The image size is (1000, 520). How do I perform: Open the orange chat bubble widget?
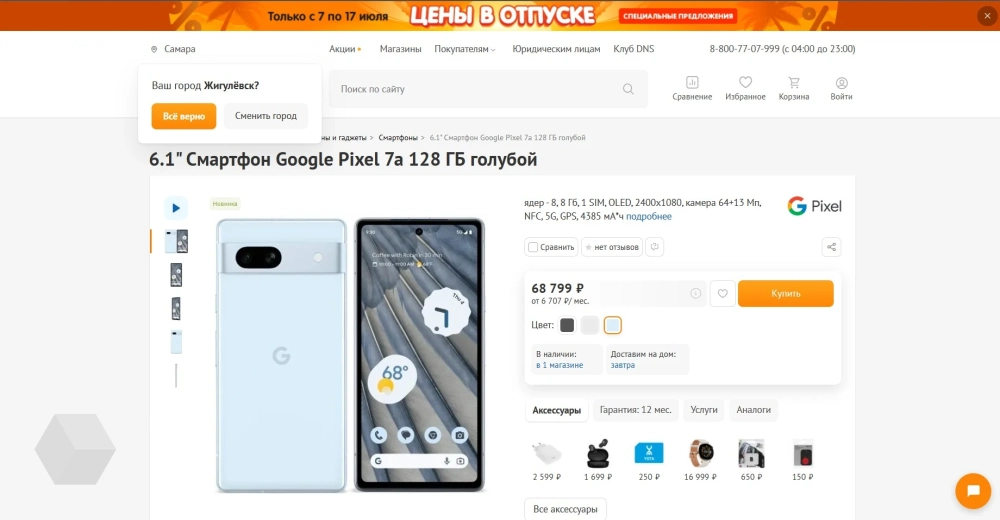(973, 490)
